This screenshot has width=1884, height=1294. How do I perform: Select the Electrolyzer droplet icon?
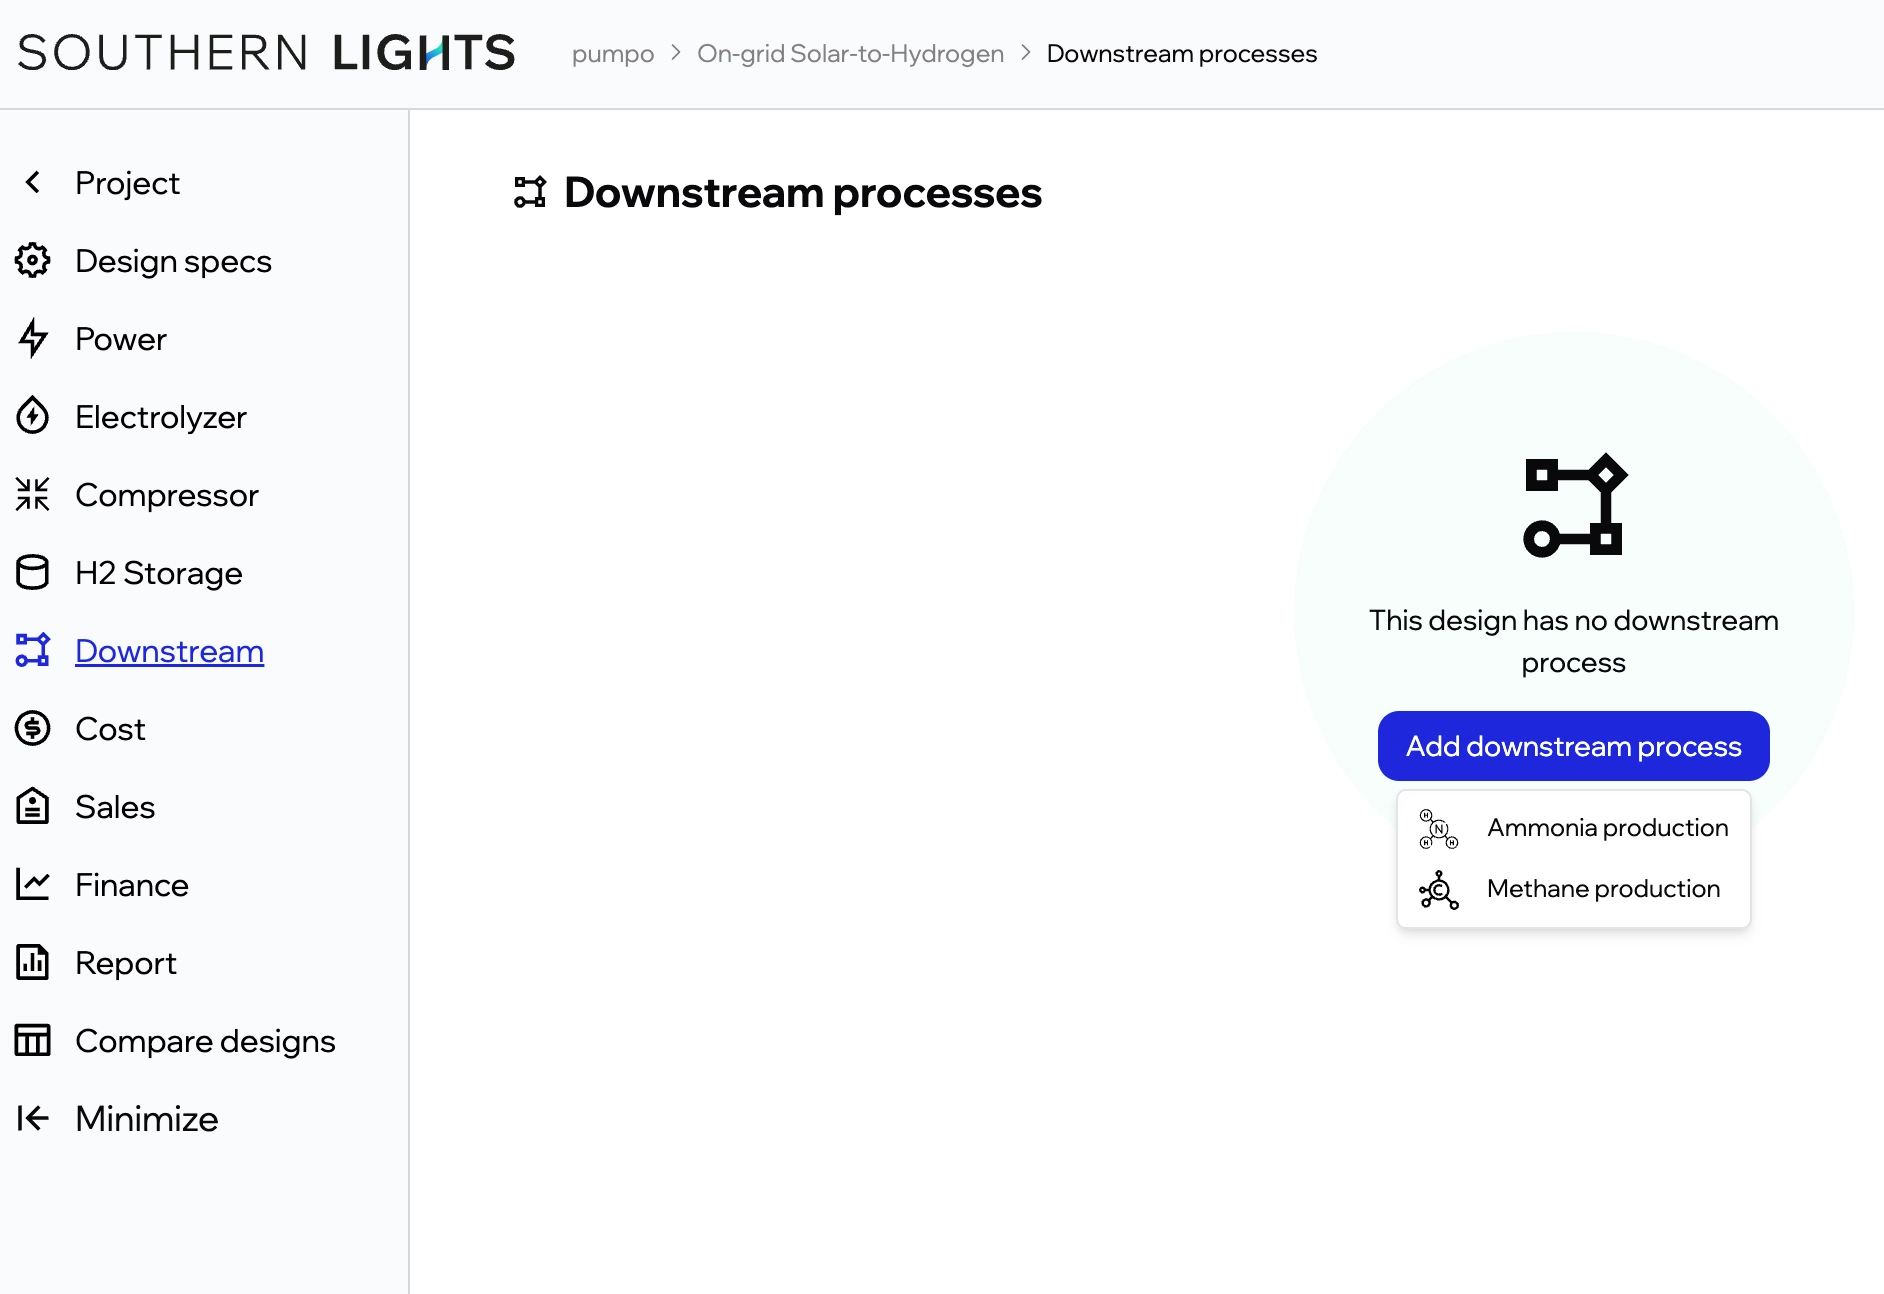pos(32,417)
